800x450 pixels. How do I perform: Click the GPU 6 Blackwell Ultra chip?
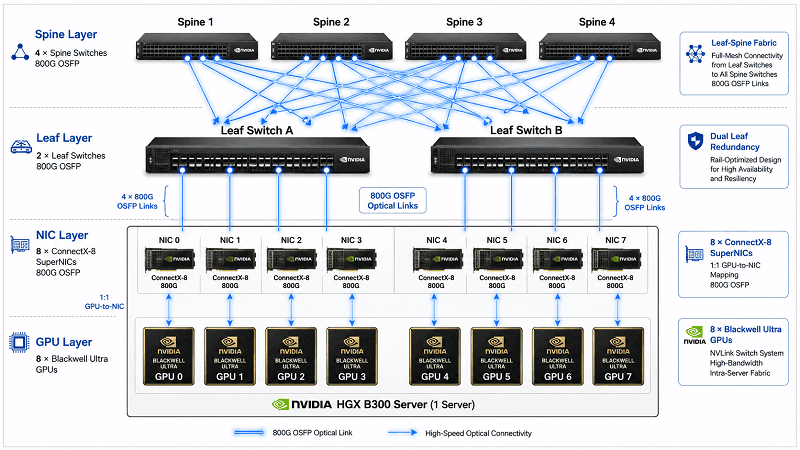558,356
